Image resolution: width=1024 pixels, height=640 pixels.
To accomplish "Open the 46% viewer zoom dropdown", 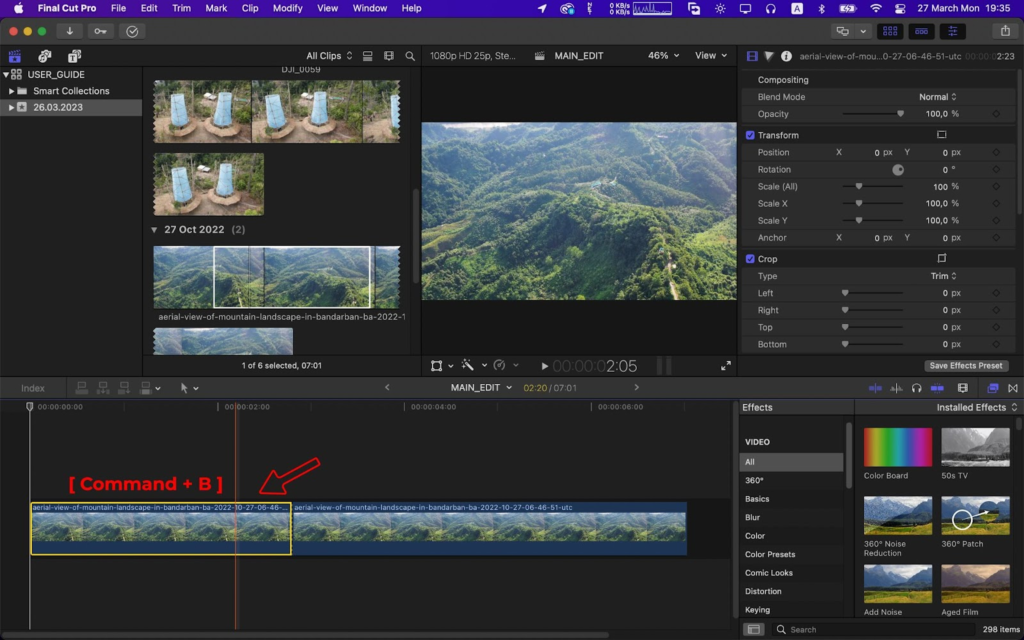I will coord(663,56).
